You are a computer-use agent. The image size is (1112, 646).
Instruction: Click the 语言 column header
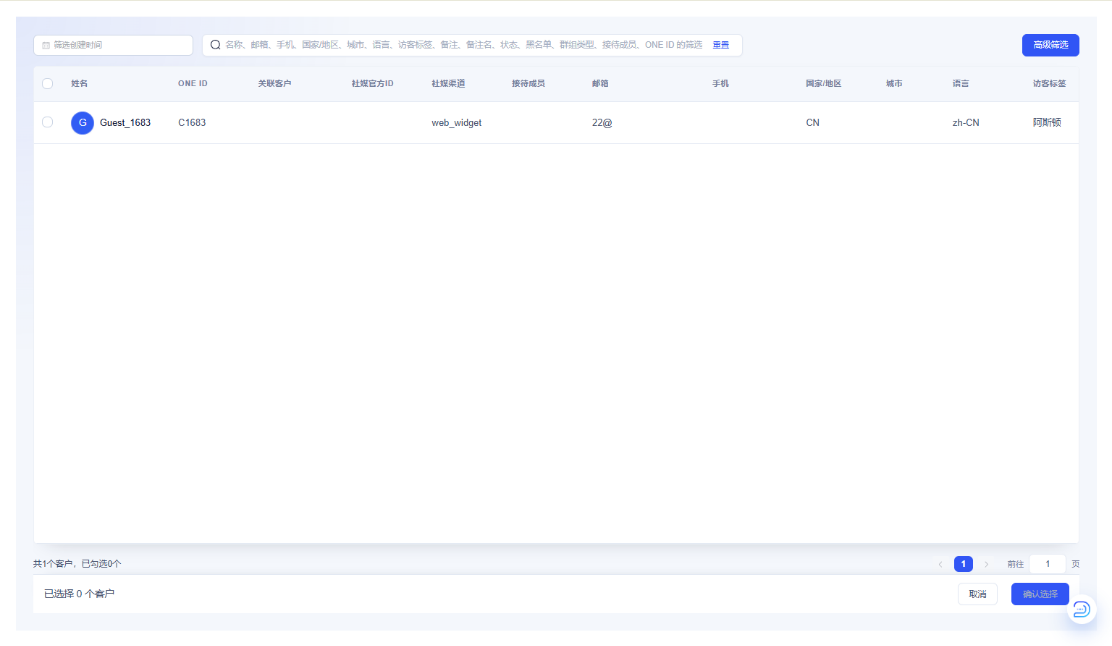[x=961, y=84]
